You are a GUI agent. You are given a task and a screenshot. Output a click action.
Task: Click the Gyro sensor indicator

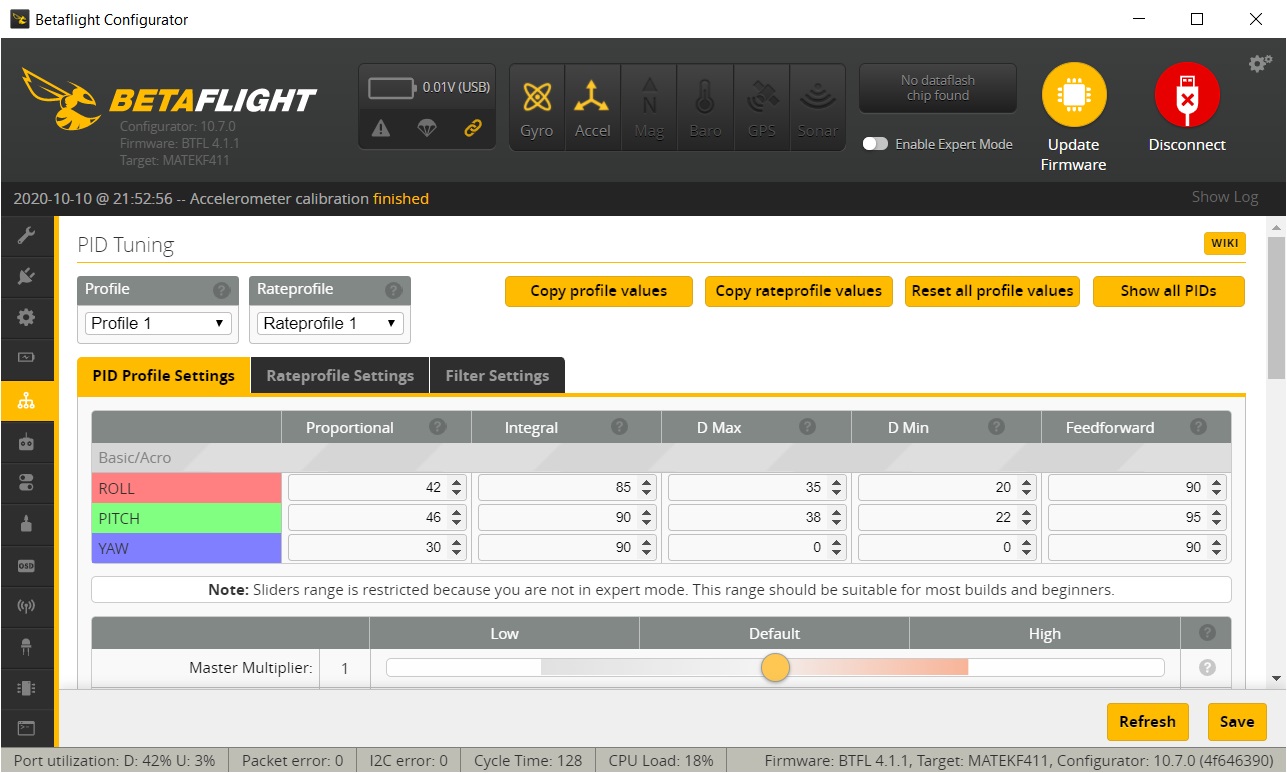(x=537, y=107)
